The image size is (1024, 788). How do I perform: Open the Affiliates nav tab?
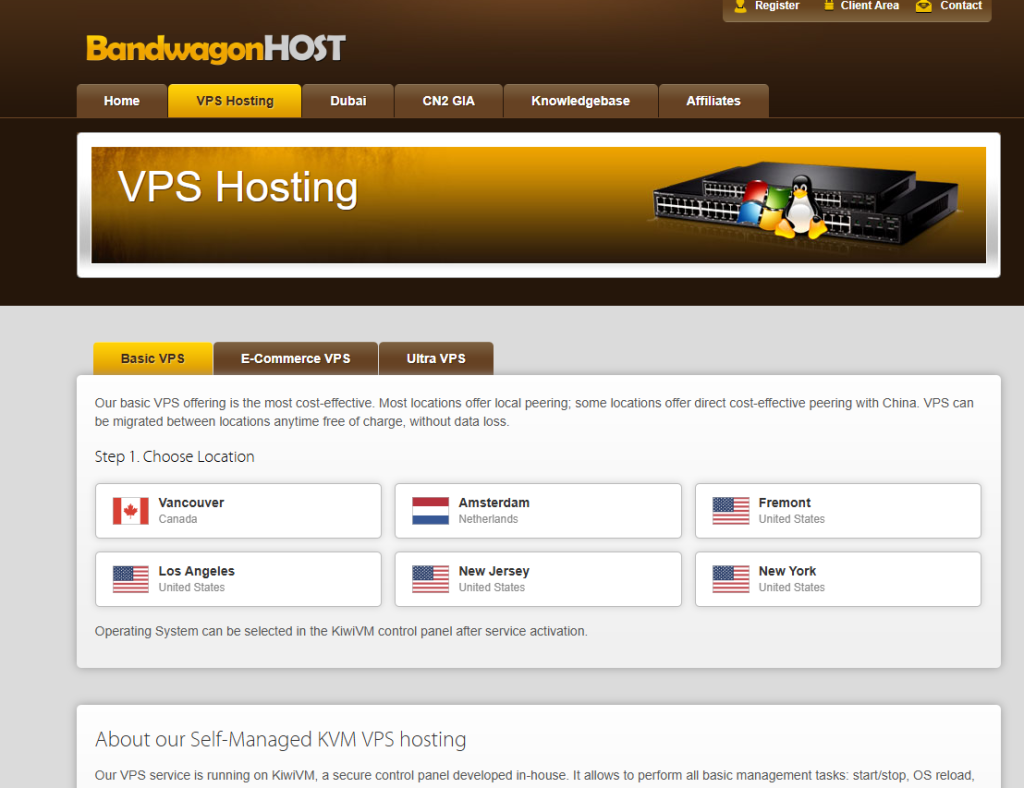tap(713, 101)
